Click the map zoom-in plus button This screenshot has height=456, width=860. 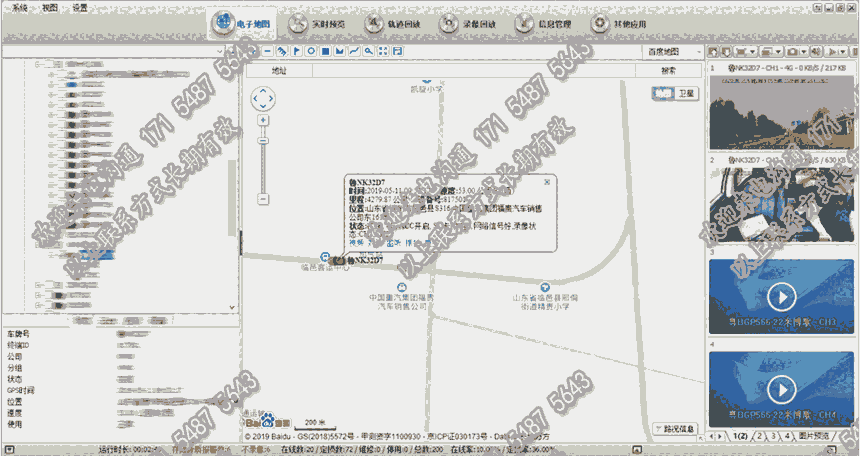click(x=263, y=120)
